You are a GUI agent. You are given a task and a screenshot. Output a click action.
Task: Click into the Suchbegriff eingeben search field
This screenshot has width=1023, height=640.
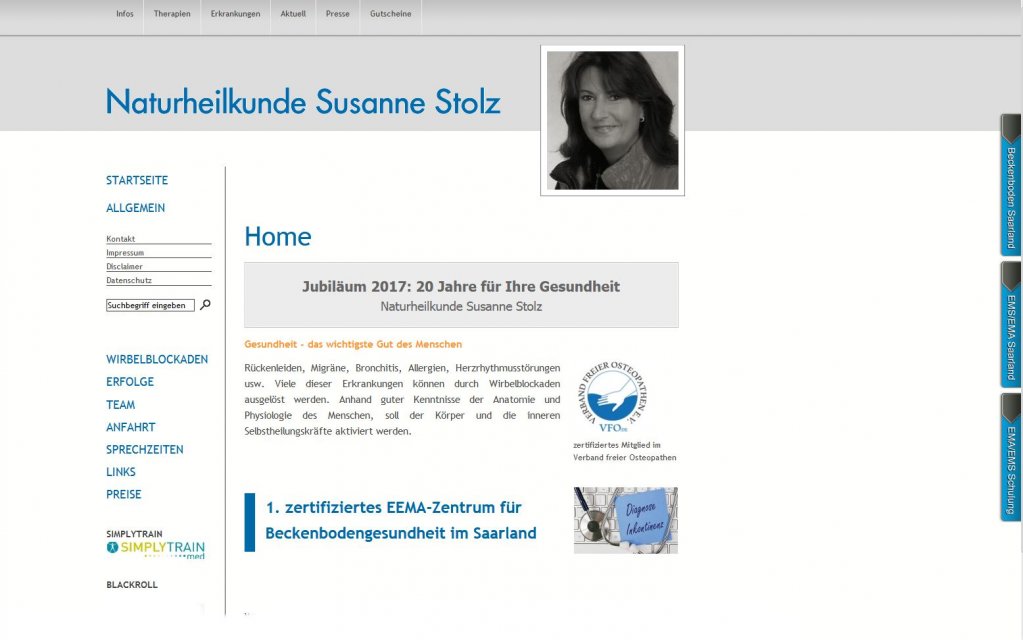(x=150, y=305)
